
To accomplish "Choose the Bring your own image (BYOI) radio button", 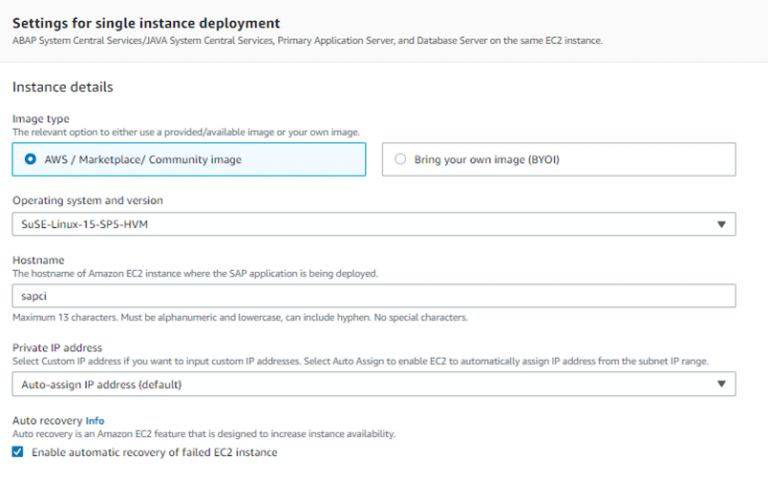I will [401, 159].
